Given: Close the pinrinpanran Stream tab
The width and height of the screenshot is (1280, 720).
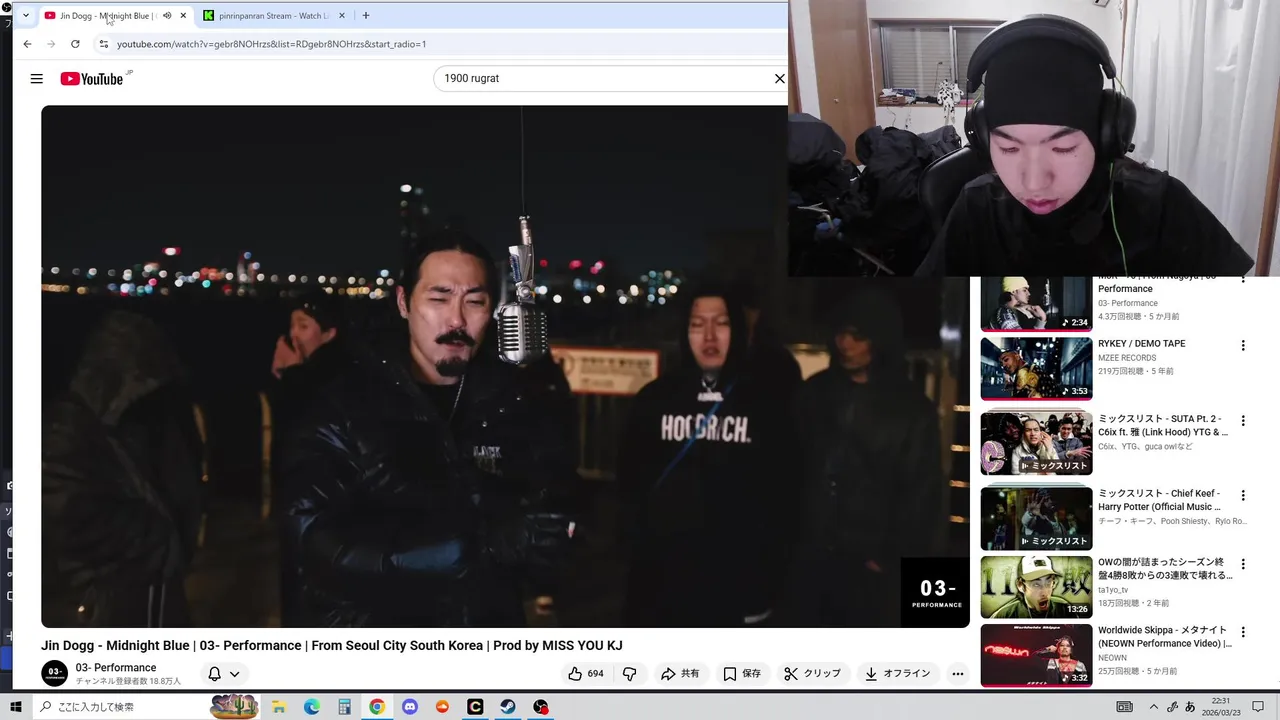Looking at the screenshot, I should point(342,16).
